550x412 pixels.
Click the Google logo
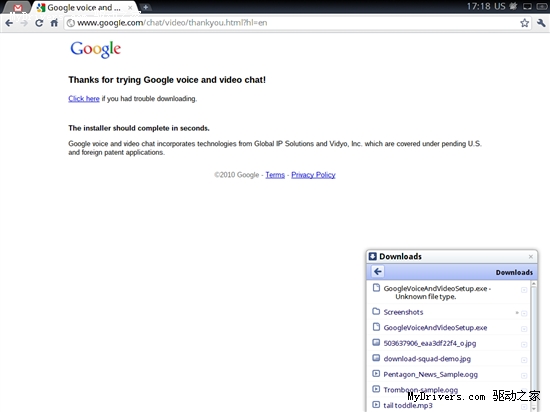[x=95, y=49]
